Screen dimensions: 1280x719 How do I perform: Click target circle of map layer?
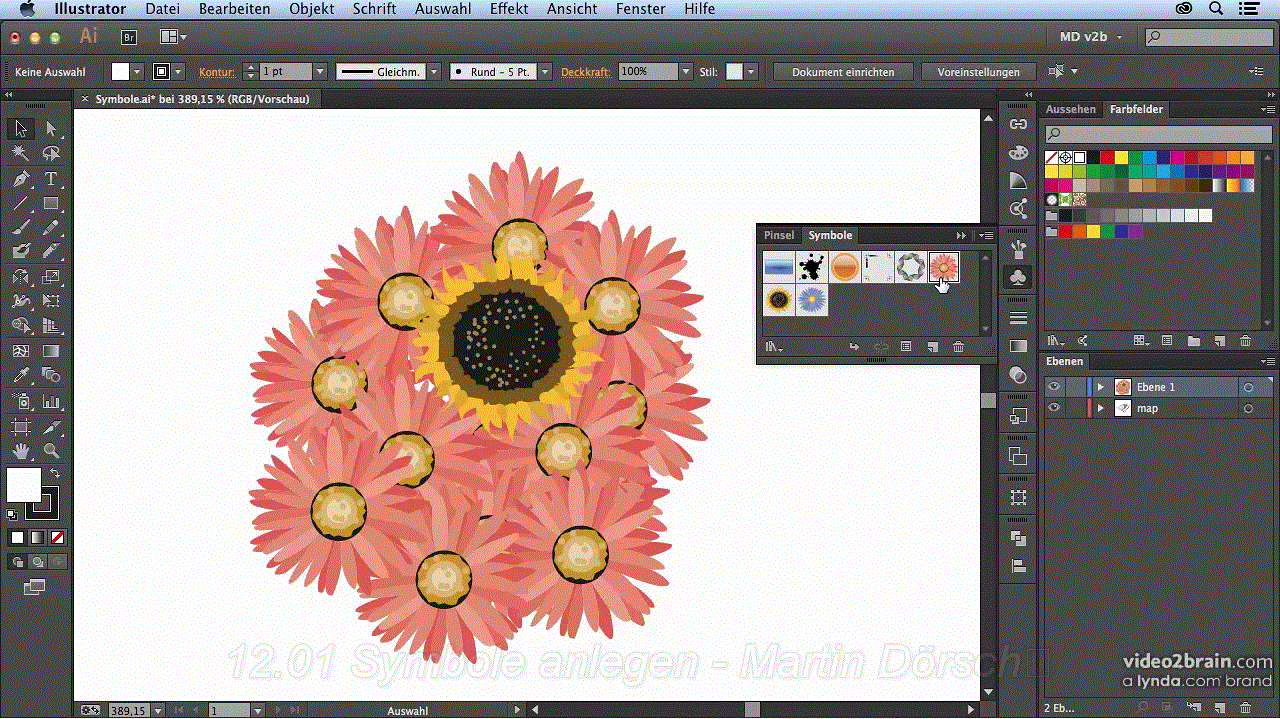click(x=1248, y=408)
